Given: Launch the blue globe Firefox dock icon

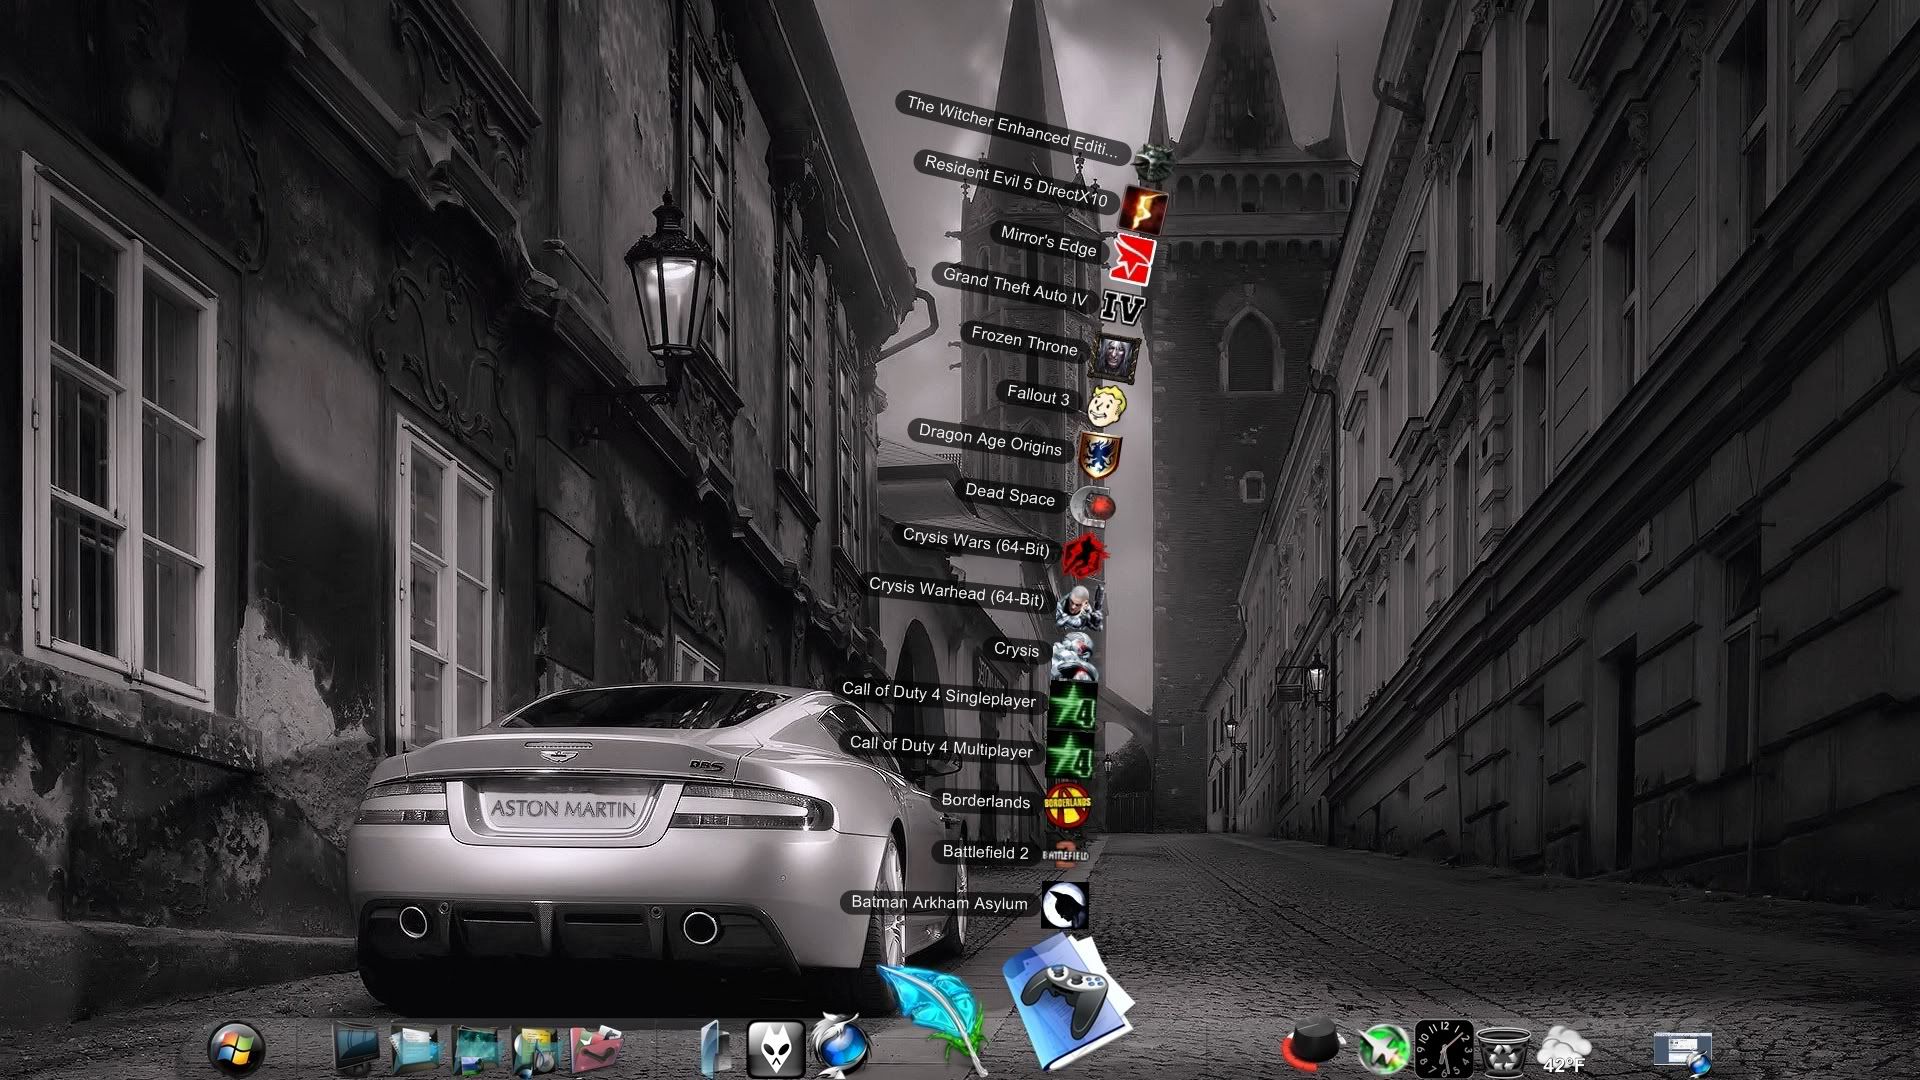Looking at the screenshot, I should [840, 1046].
